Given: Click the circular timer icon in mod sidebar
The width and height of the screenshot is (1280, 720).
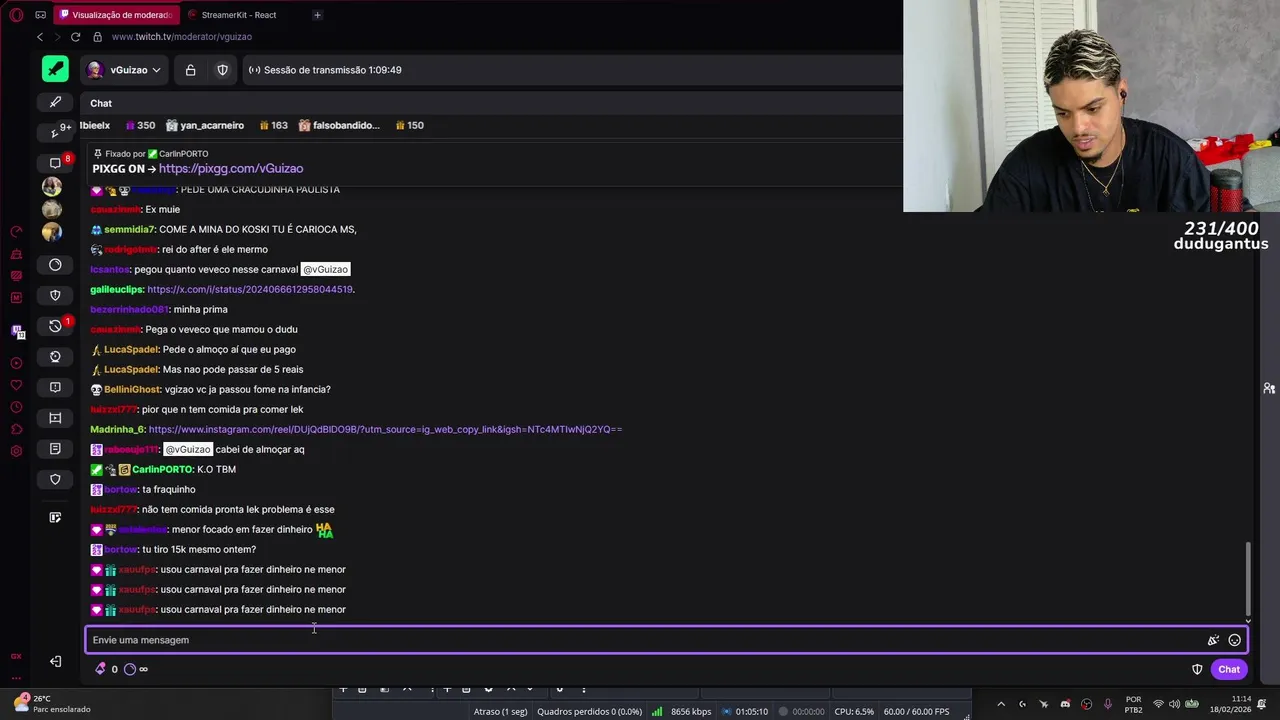Looking at the screenshot, I should pos(55,265).
